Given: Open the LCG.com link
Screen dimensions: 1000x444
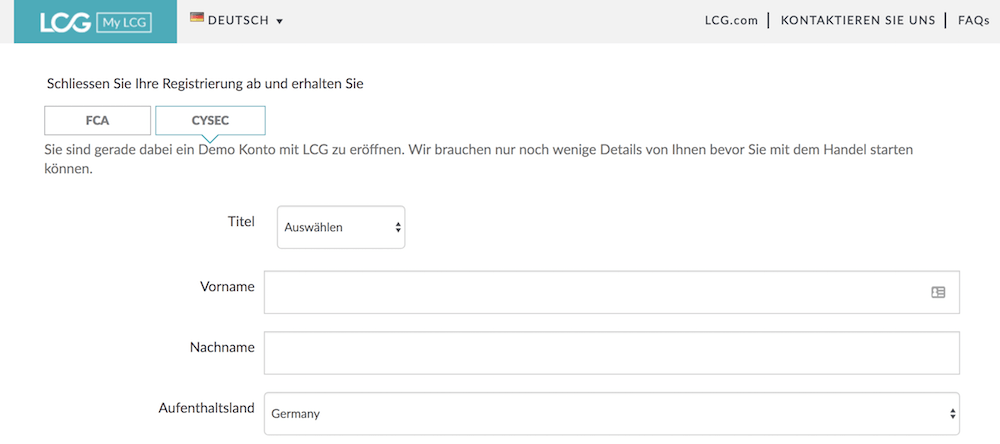Looking at the screenshot, I should (731, 20).
